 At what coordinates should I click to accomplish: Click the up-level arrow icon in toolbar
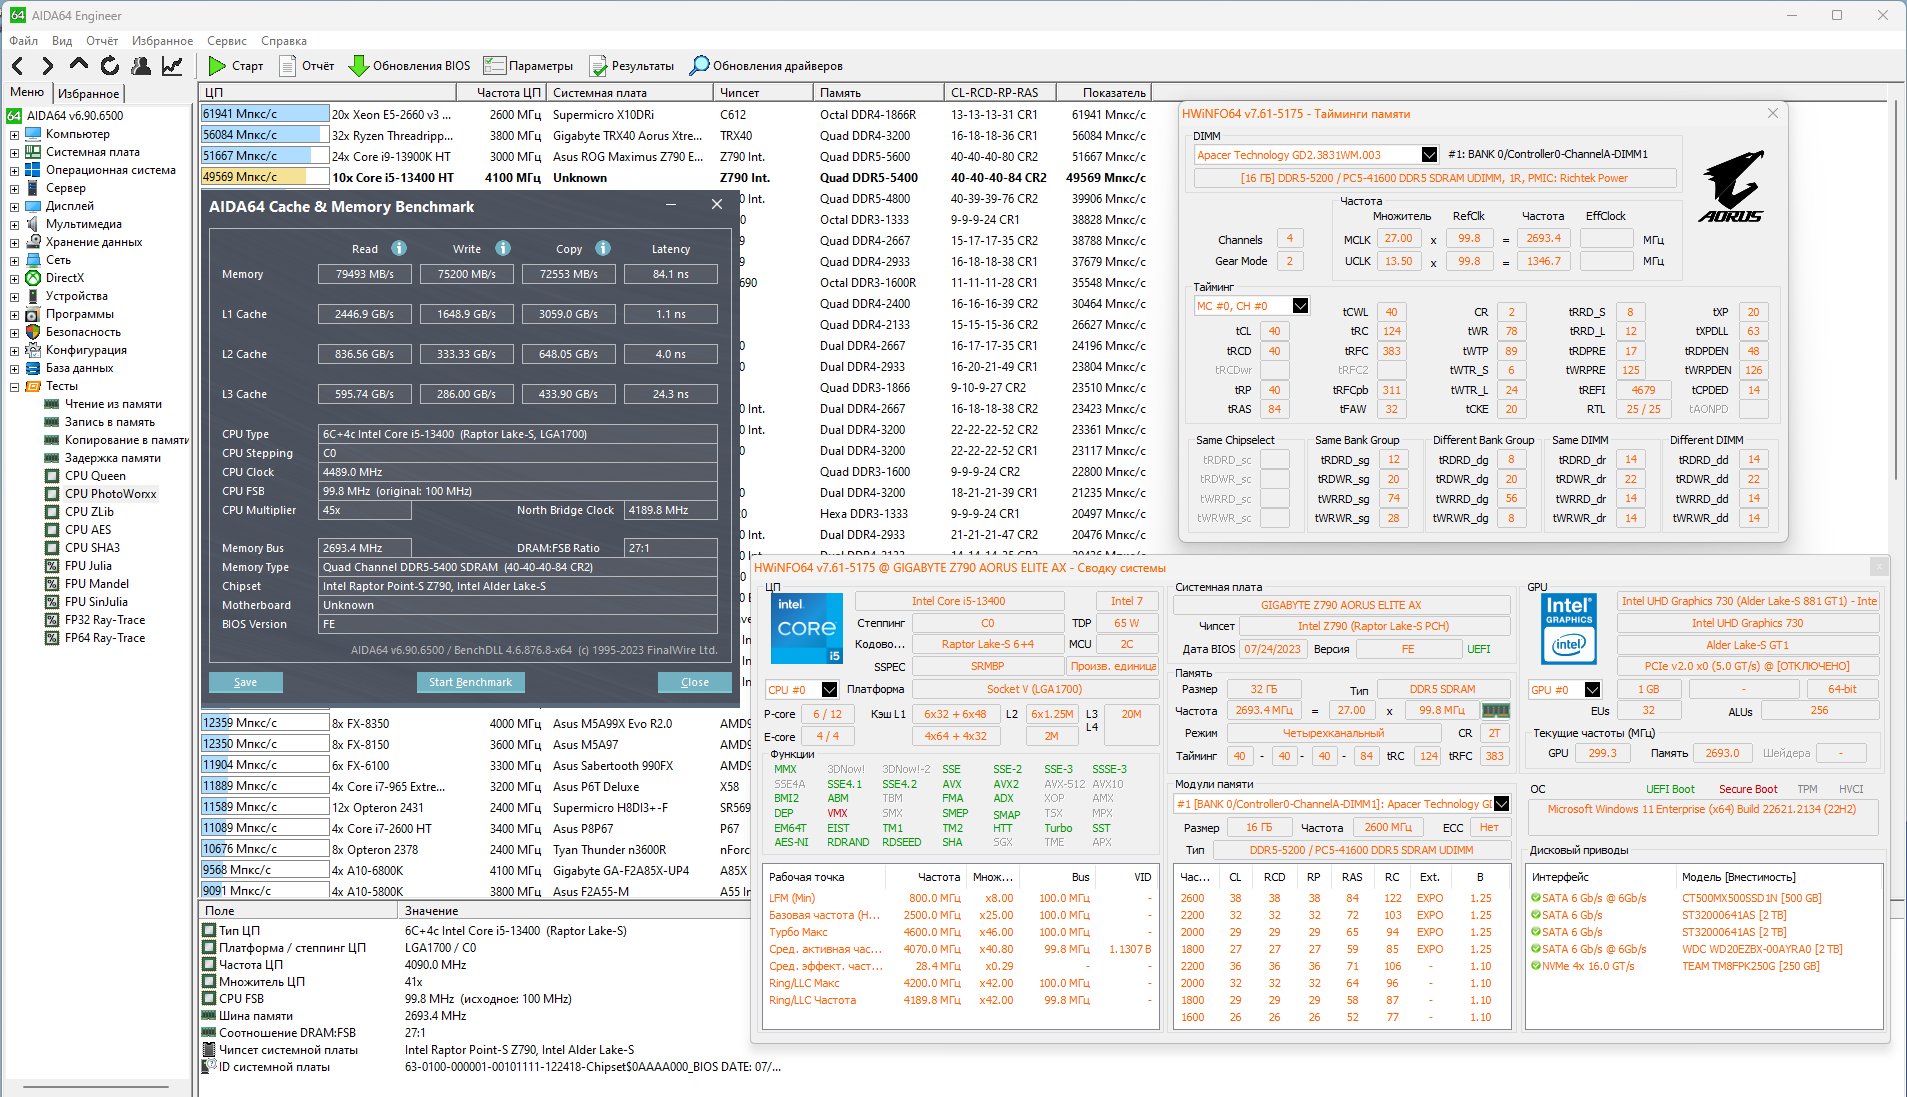click(78, 66)
